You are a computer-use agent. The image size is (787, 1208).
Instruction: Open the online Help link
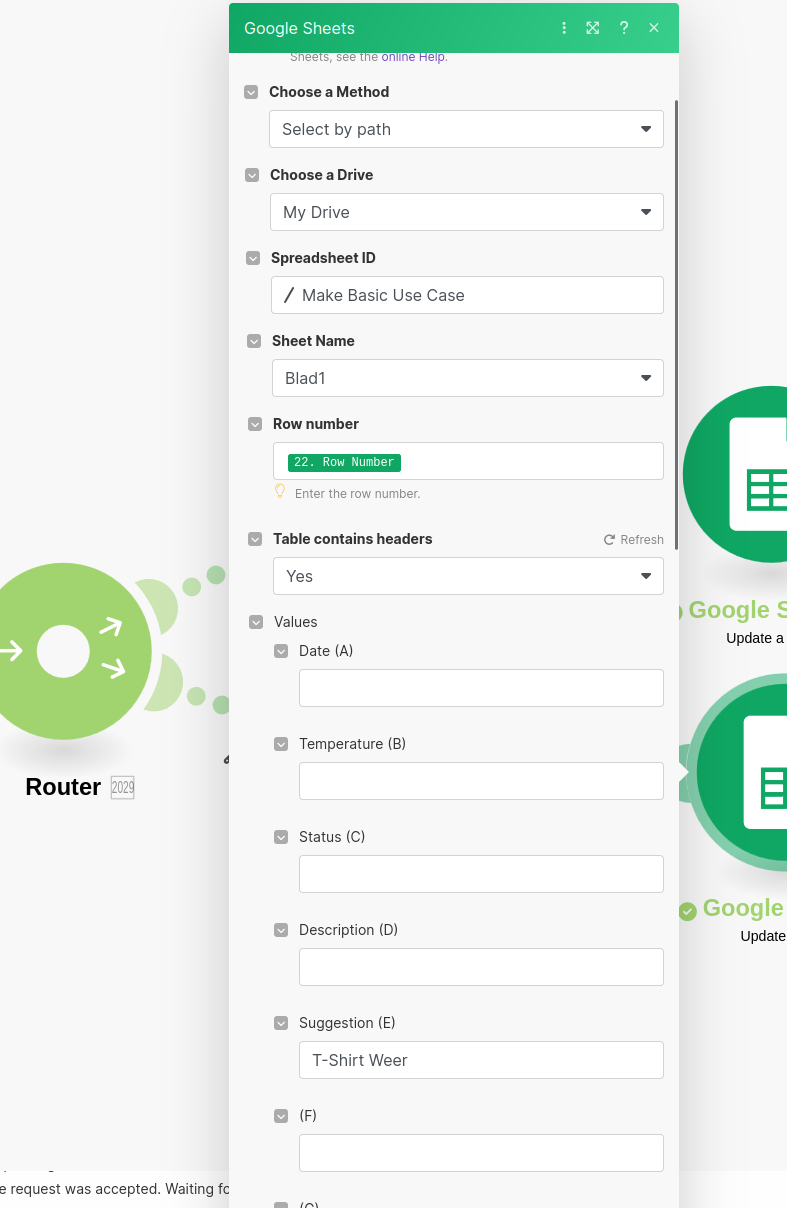pos(413,57)
